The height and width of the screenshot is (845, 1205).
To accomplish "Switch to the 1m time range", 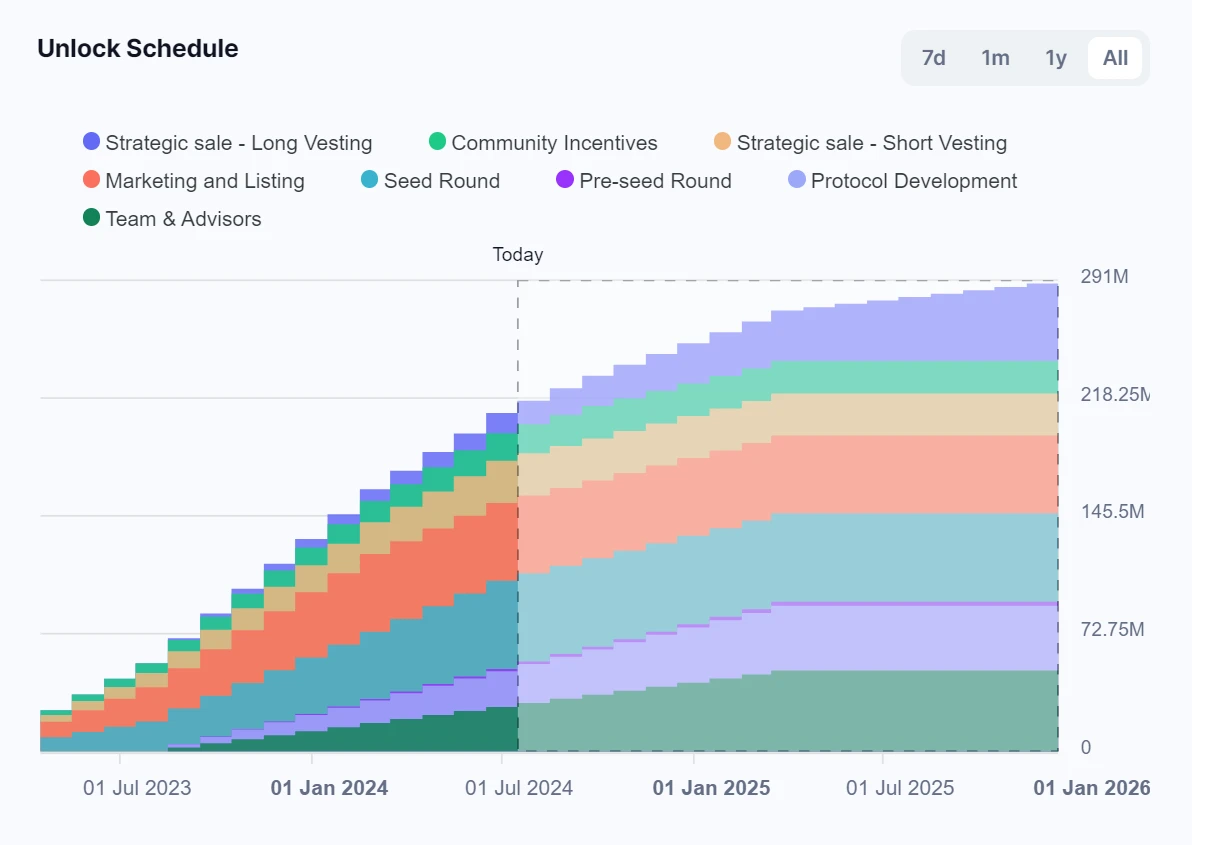I will point(995,58).
